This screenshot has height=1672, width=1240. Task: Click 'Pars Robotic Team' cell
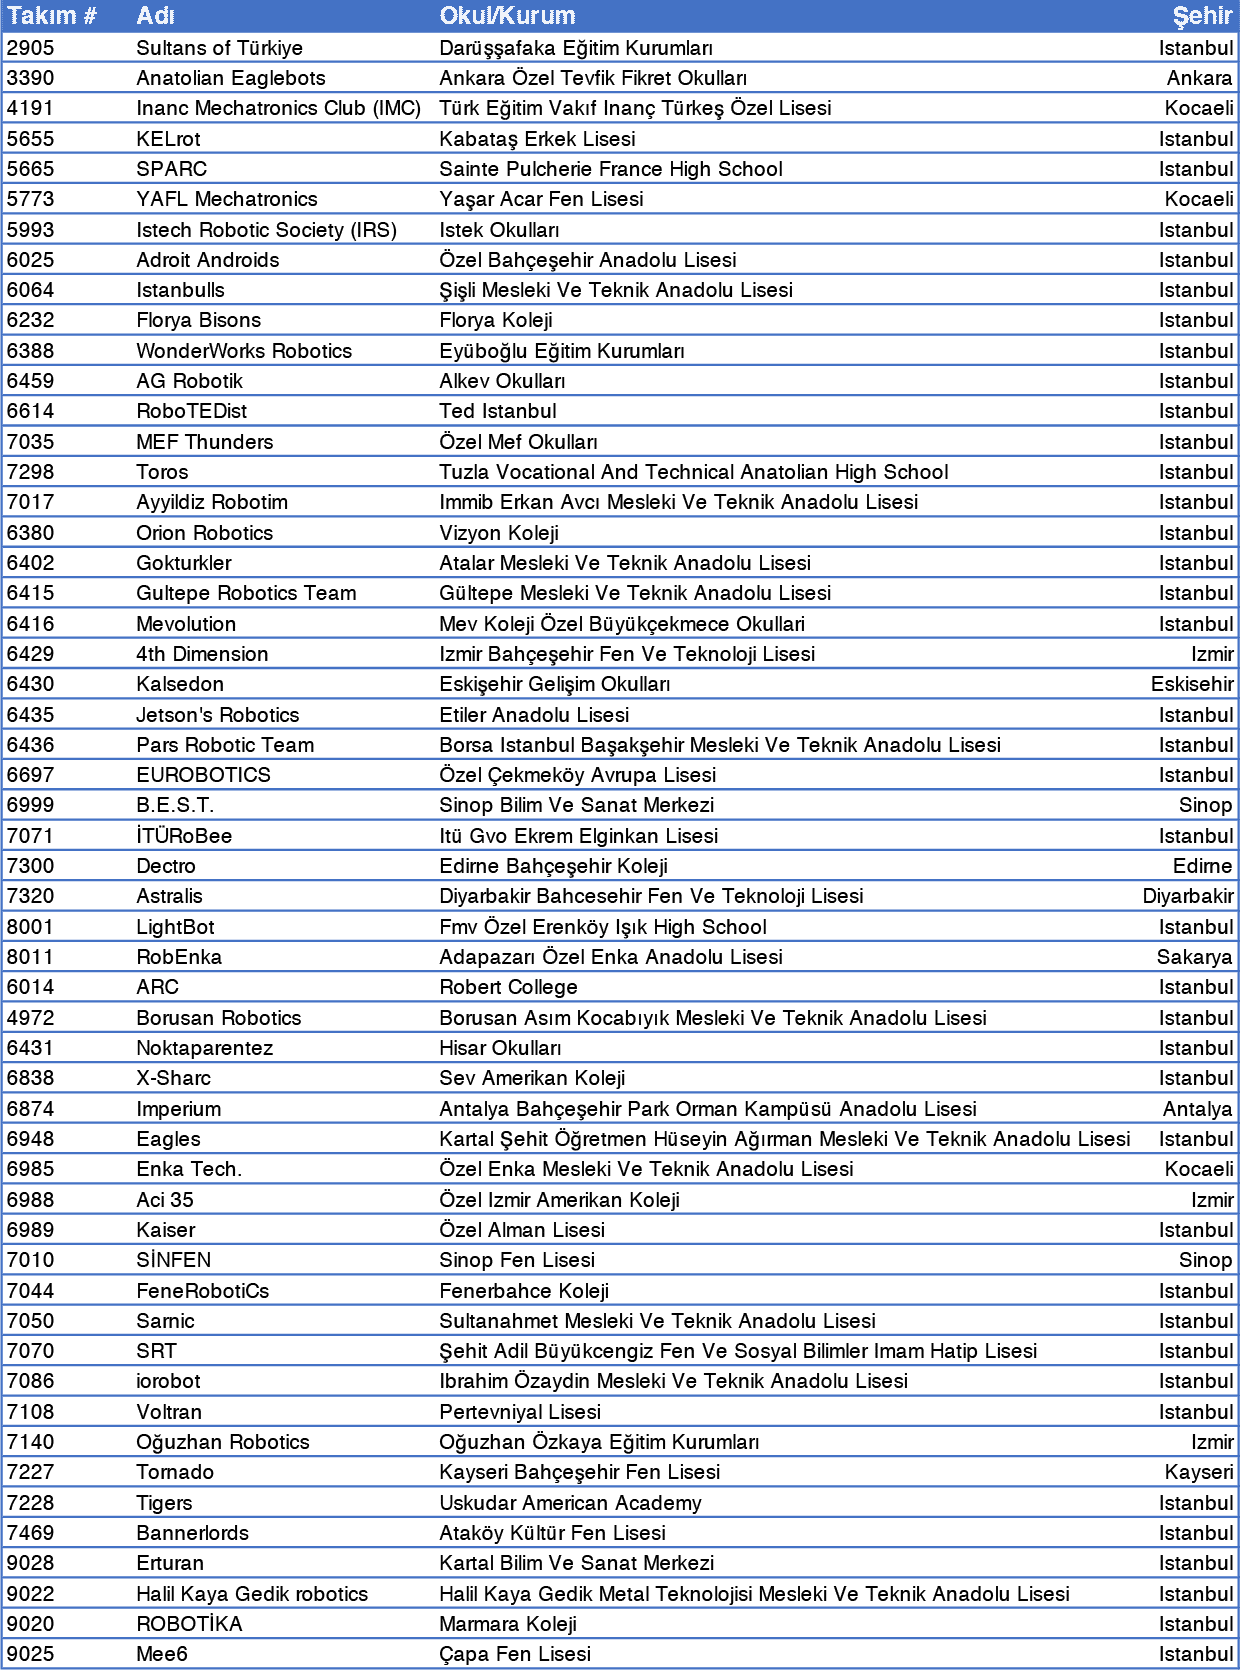point(225,745)
